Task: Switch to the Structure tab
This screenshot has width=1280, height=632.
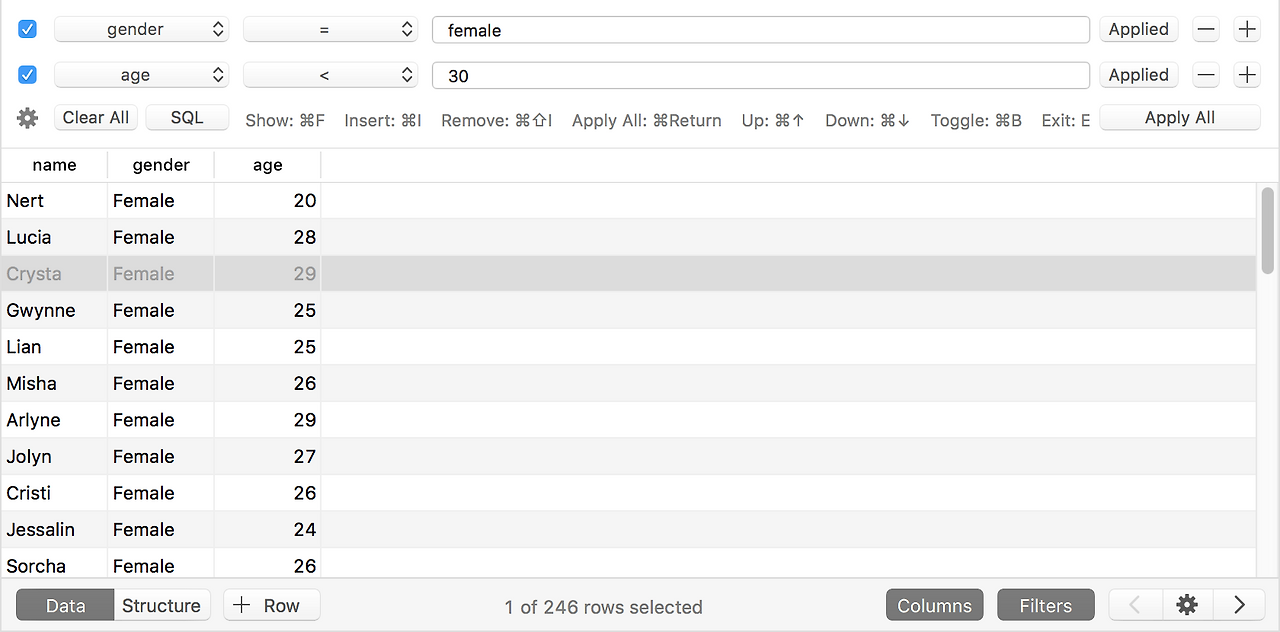Action: coord(161,605)
